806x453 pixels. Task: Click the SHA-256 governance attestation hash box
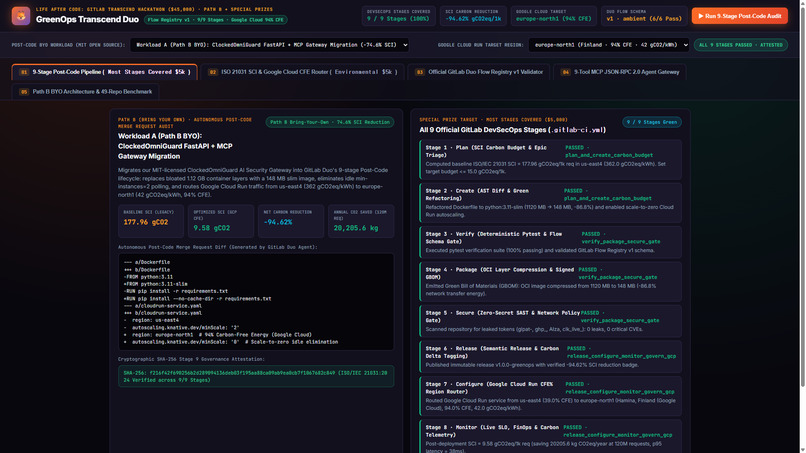[256, 376]
